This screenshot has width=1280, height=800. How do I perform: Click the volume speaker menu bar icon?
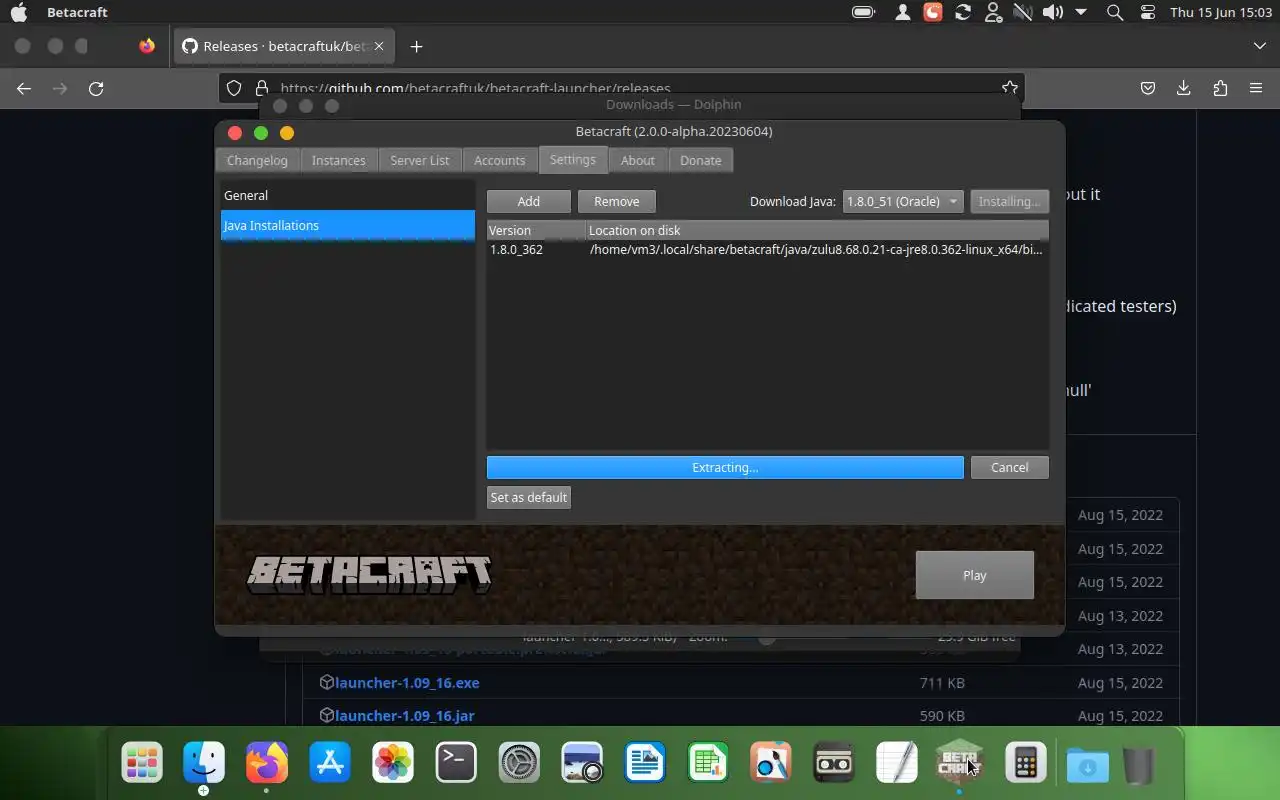pyautogui.click(x=1051, y=12)
